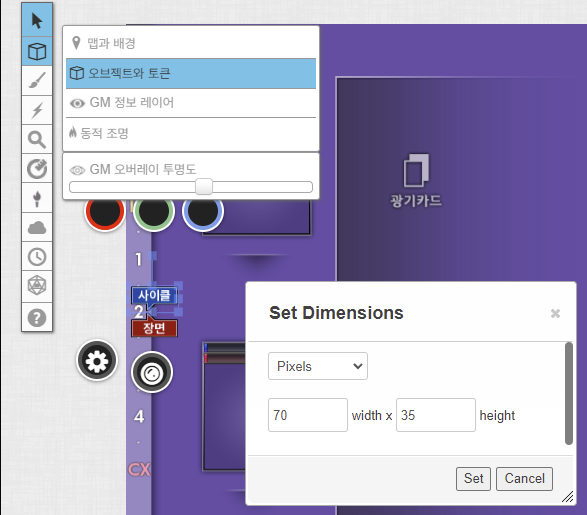Open the layer cube tool
Image resolution: width=587 pixels, height=515 pixels.
(x=37, y=51)
